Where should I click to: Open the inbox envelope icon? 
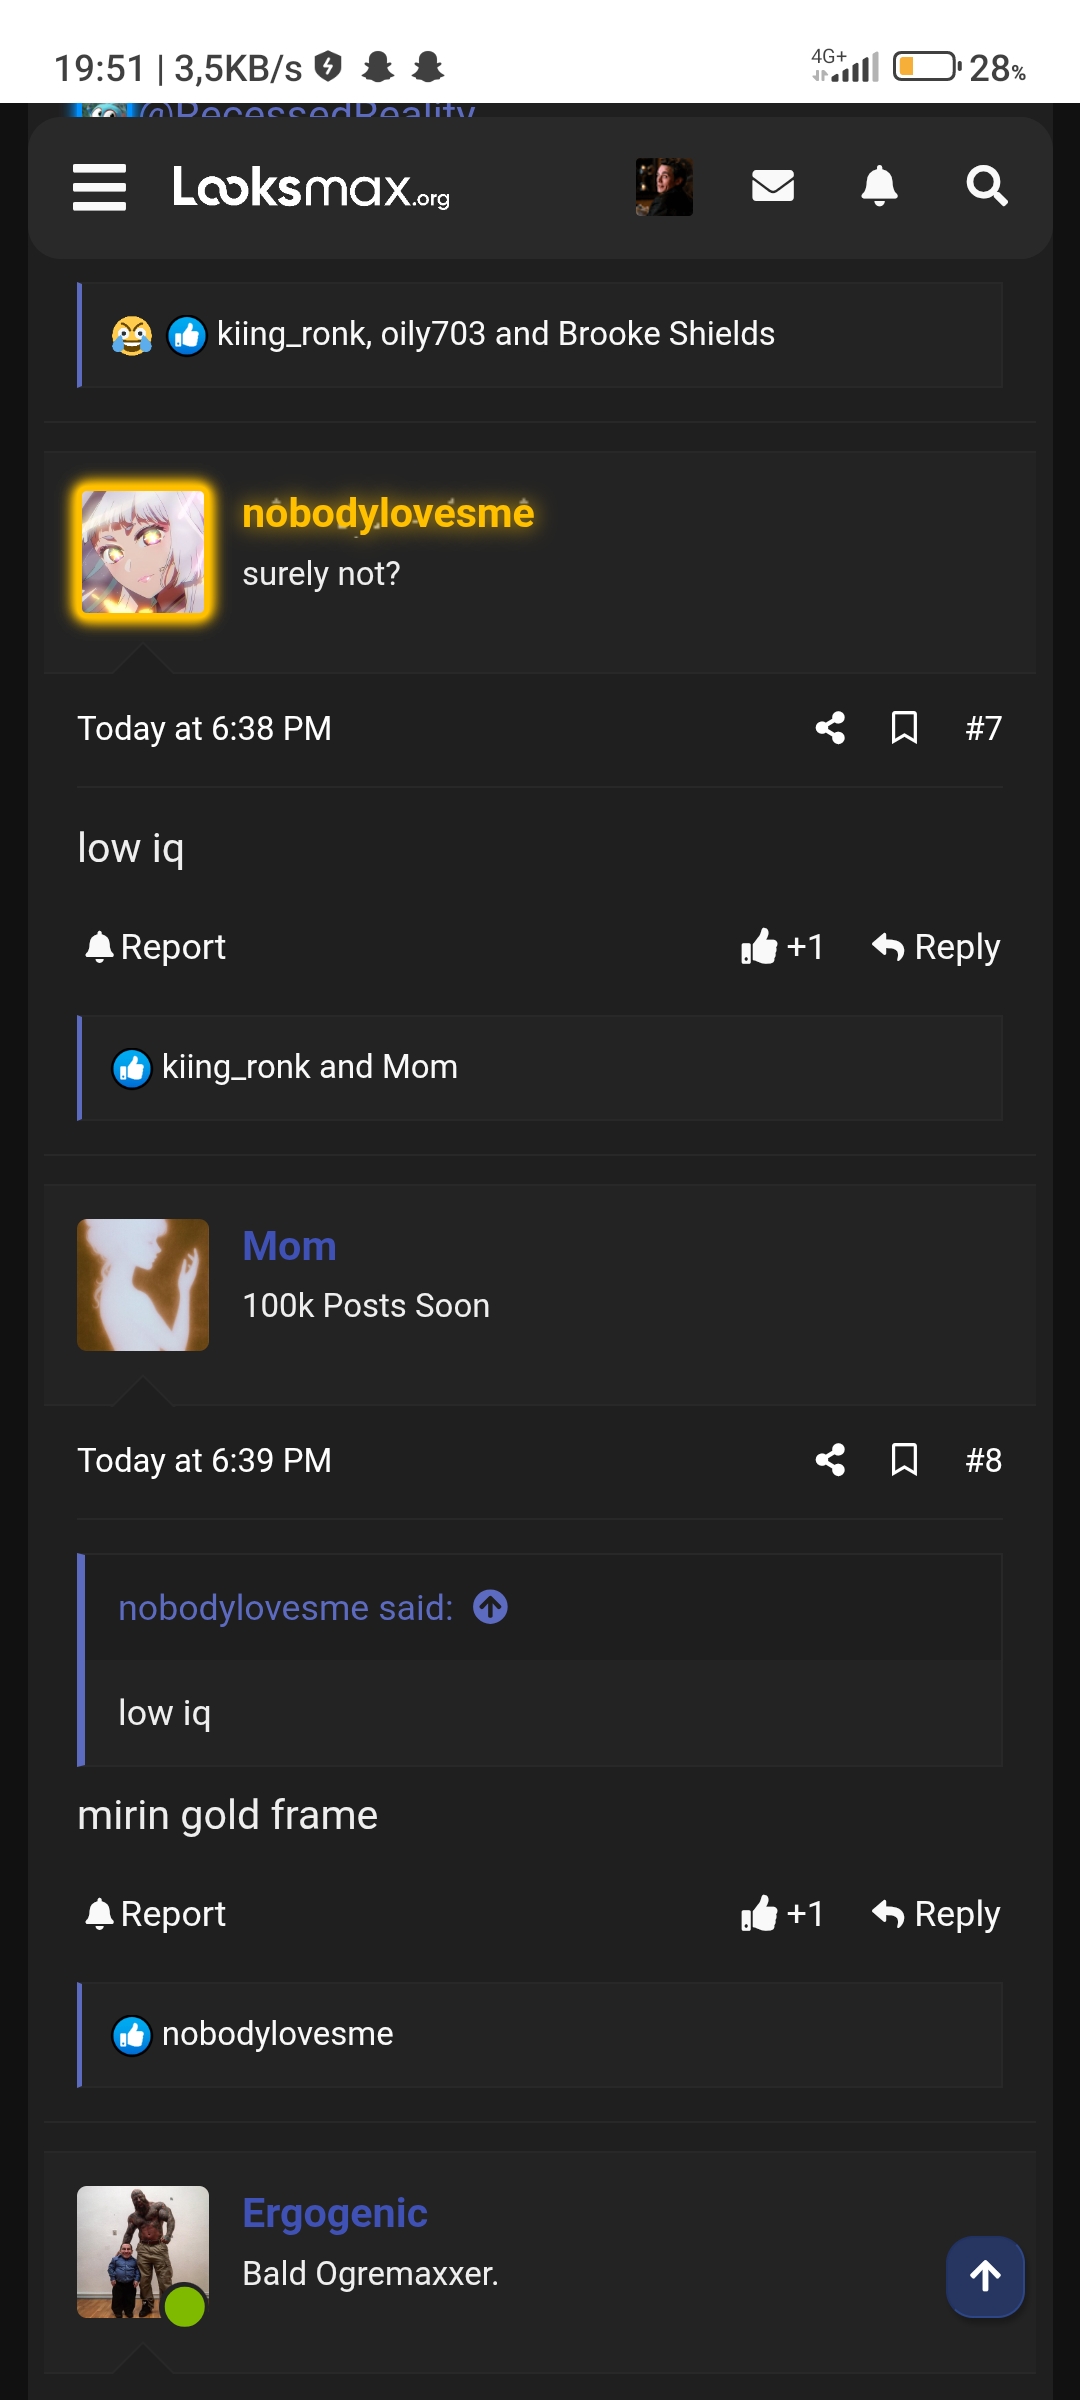tap(772, 186)
